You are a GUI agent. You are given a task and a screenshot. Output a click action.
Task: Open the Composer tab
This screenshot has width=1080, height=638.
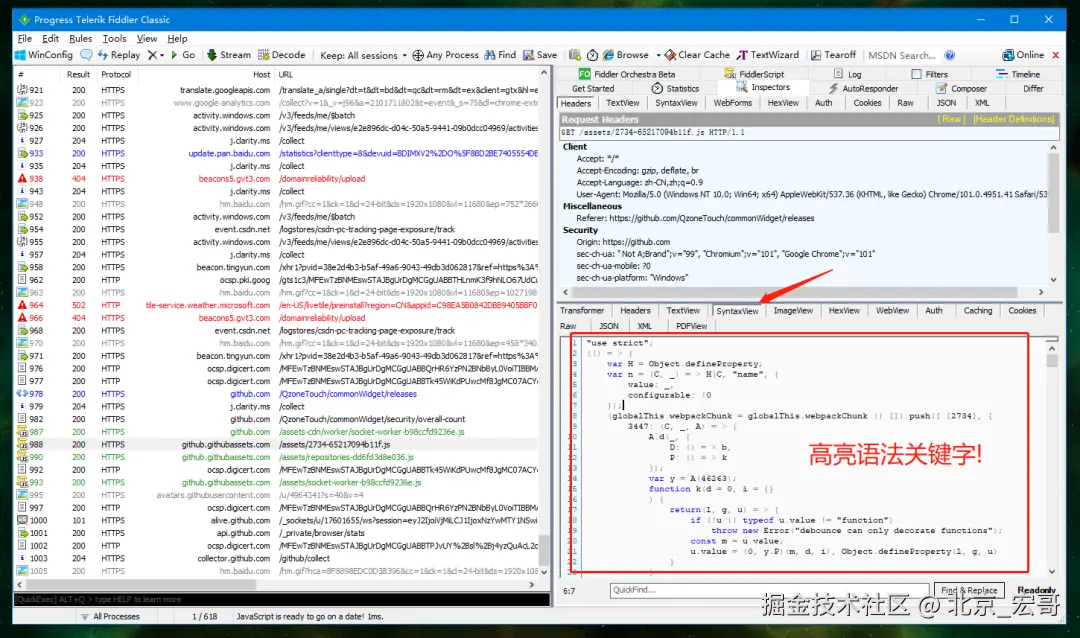(962, 88)
